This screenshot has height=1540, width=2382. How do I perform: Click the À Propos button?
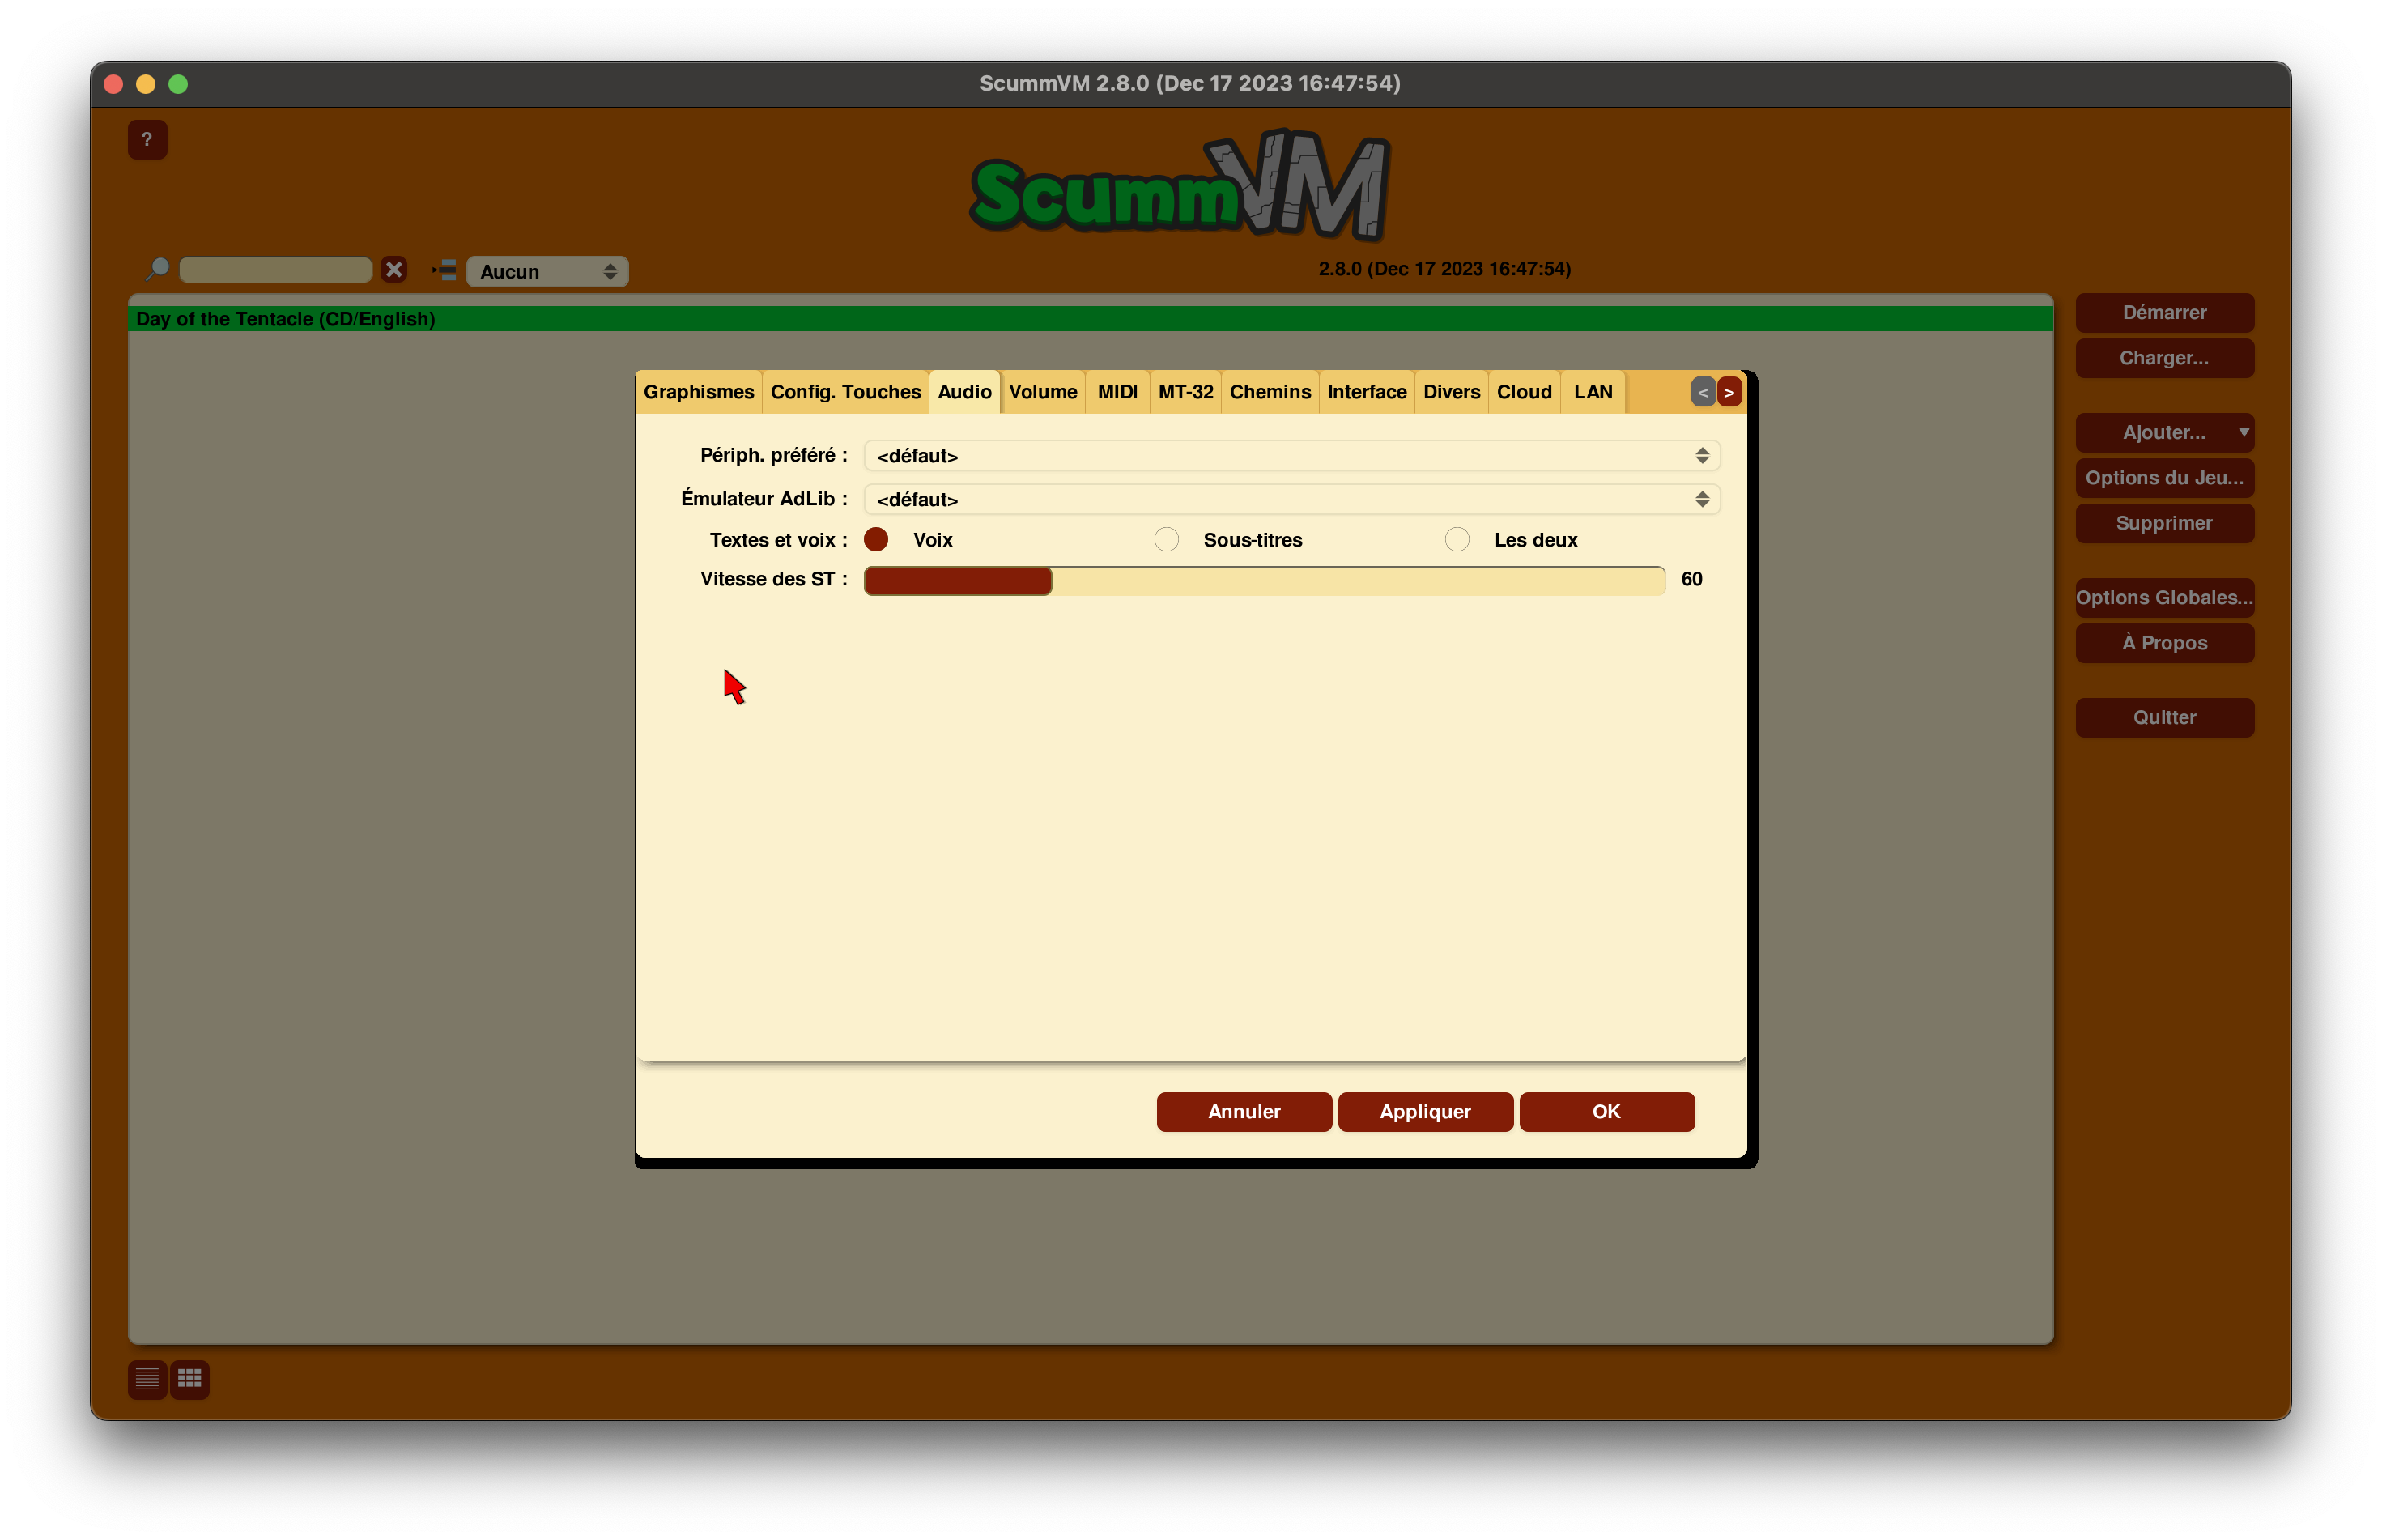[x=2164, y=643]
